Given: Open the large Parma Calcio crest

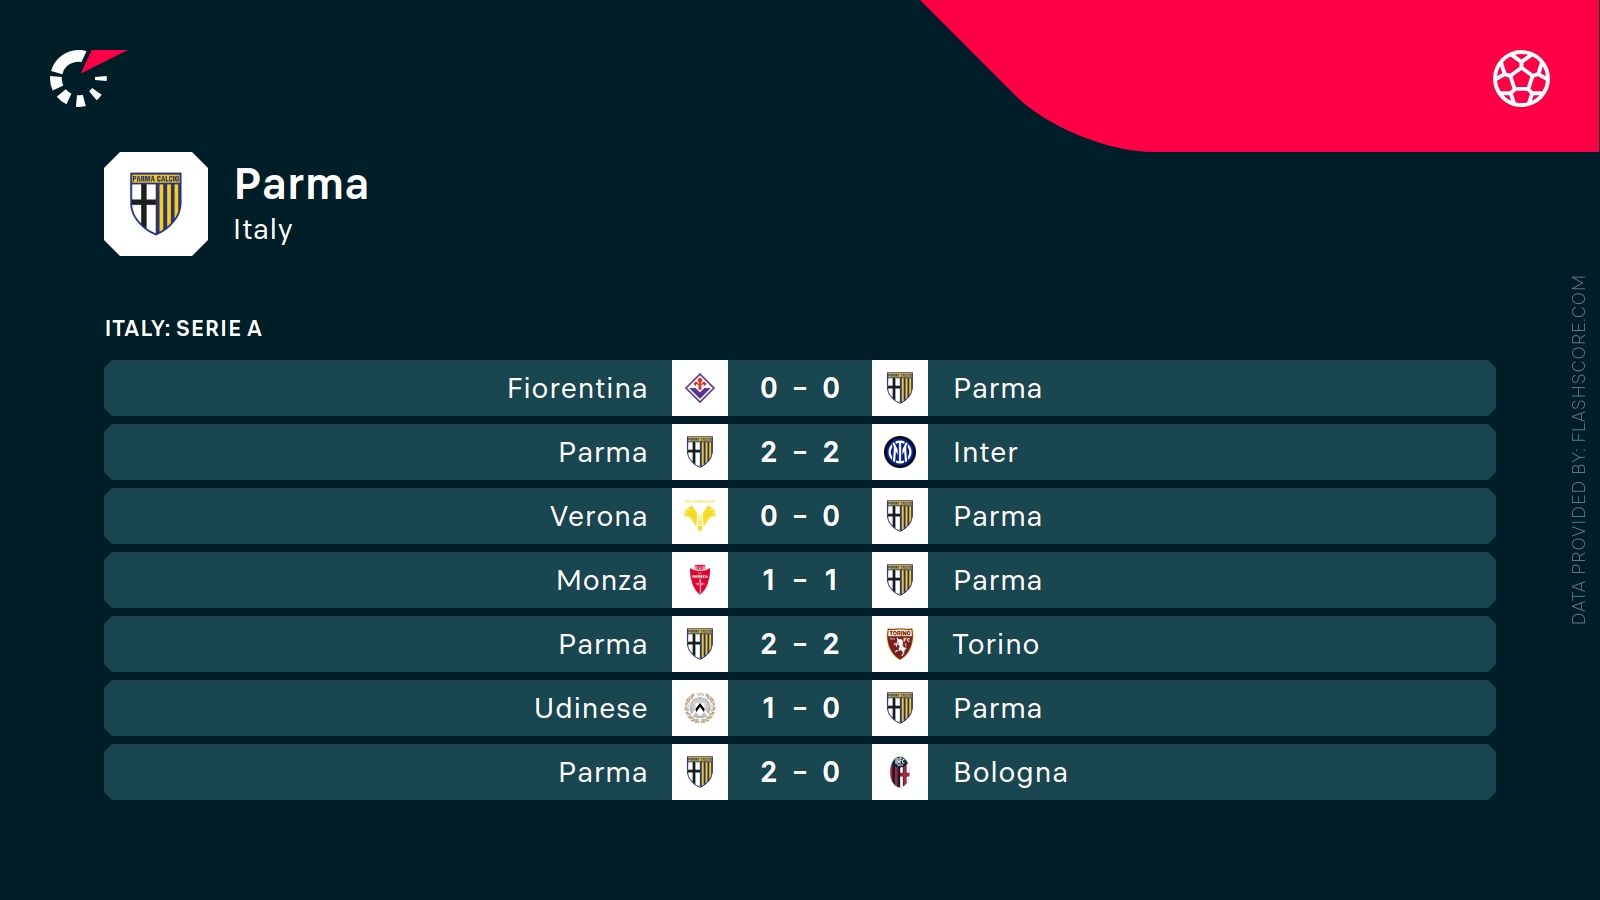Looking at the screenshot, I should 156,204.
